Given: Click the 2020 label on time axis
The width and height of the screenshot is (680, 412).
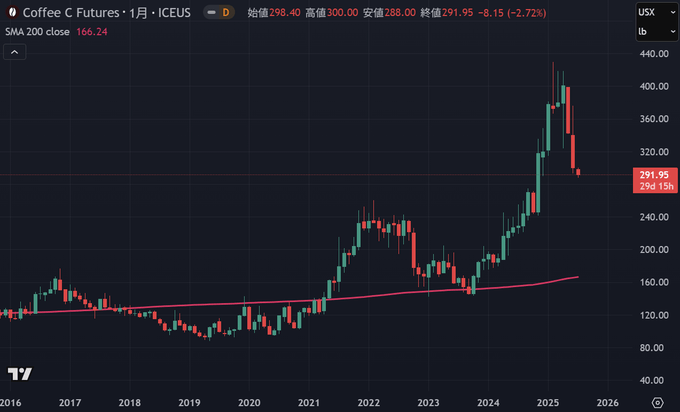Looking at the screenshot, I should click(249, 402).
